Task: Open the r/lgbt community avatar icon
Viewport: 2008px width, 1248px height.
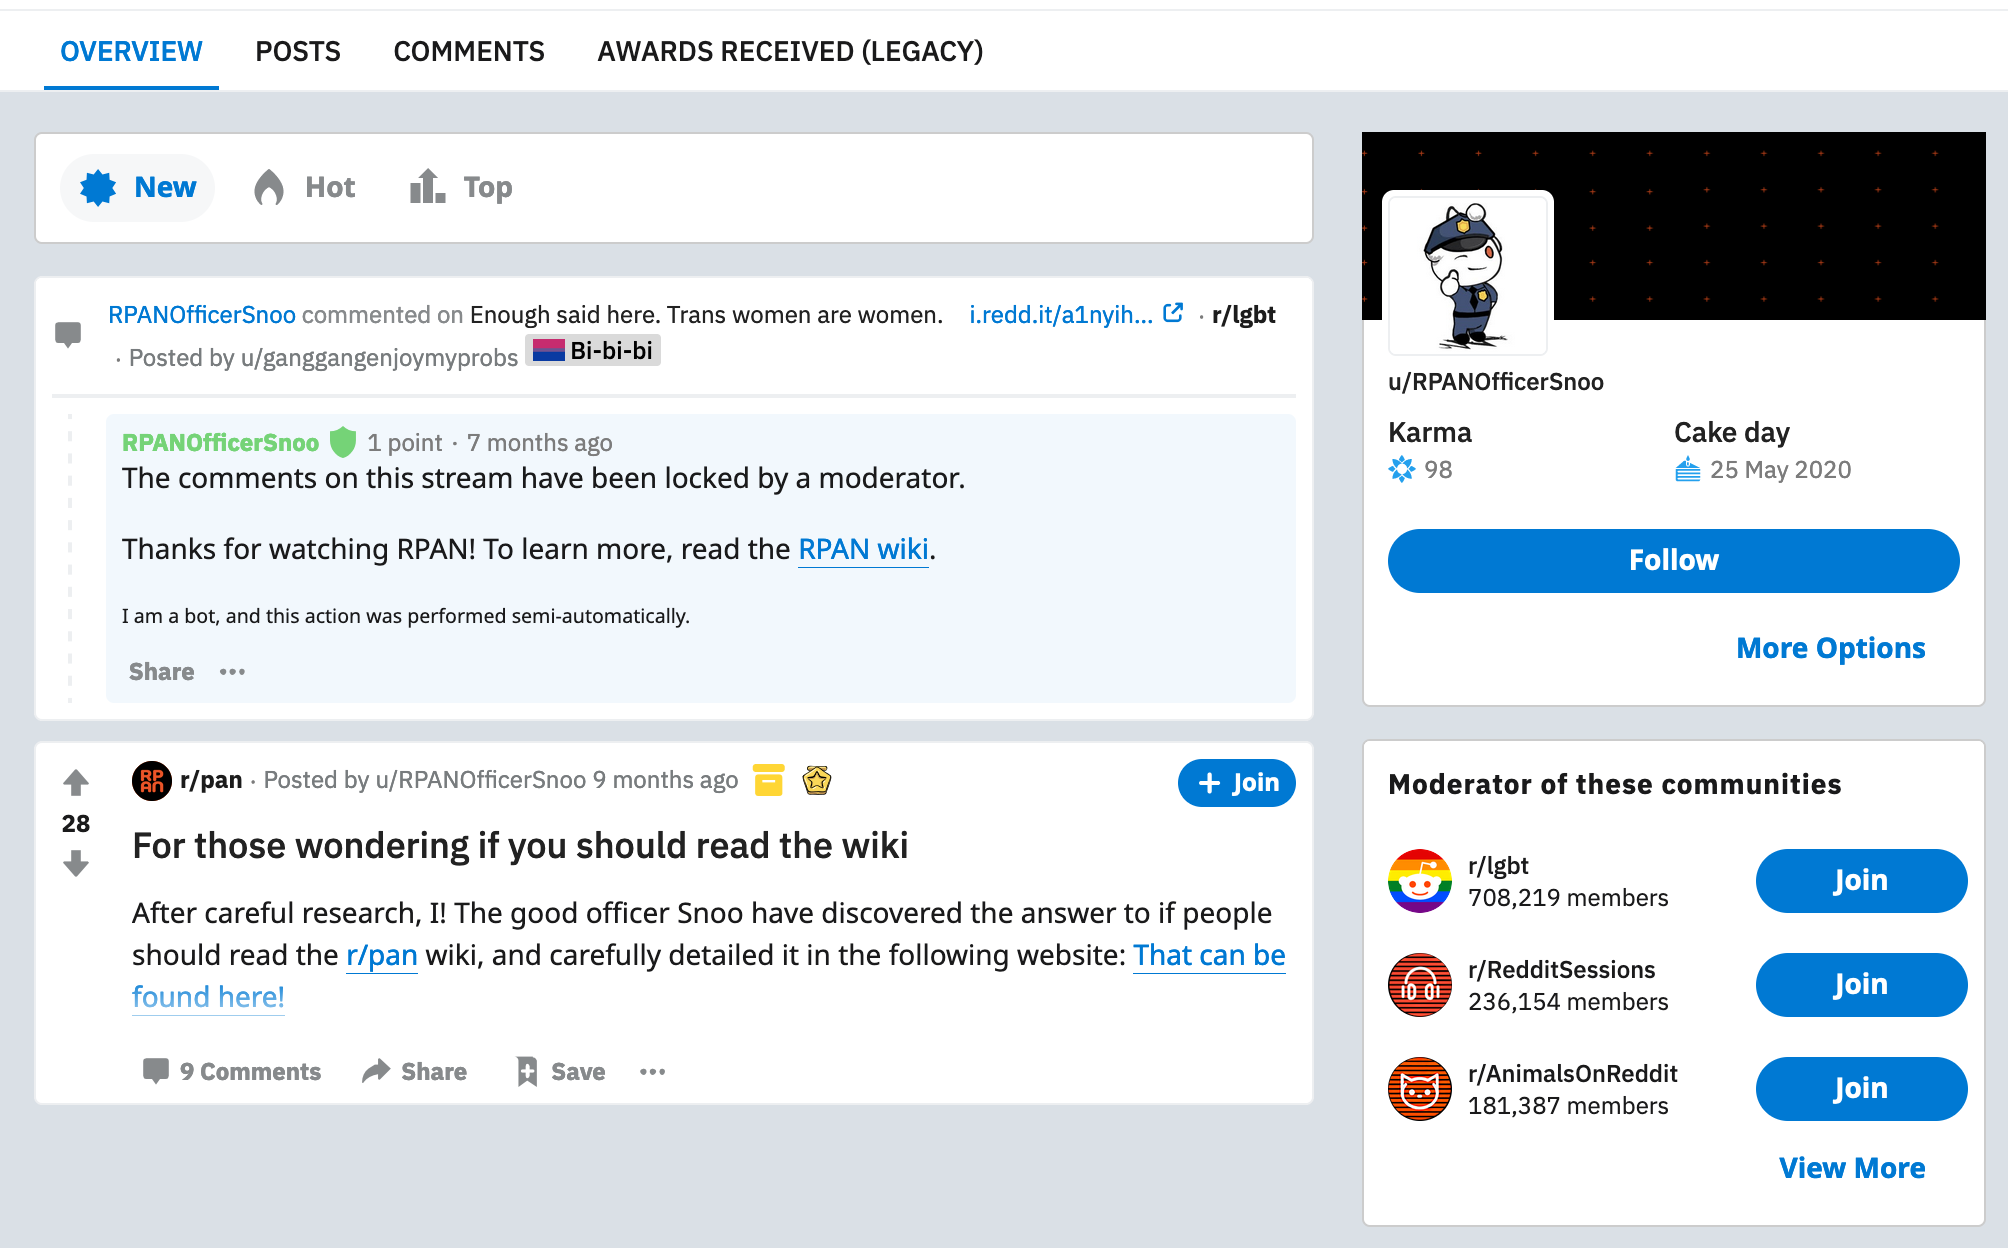Action: [x=1419, y=881]
